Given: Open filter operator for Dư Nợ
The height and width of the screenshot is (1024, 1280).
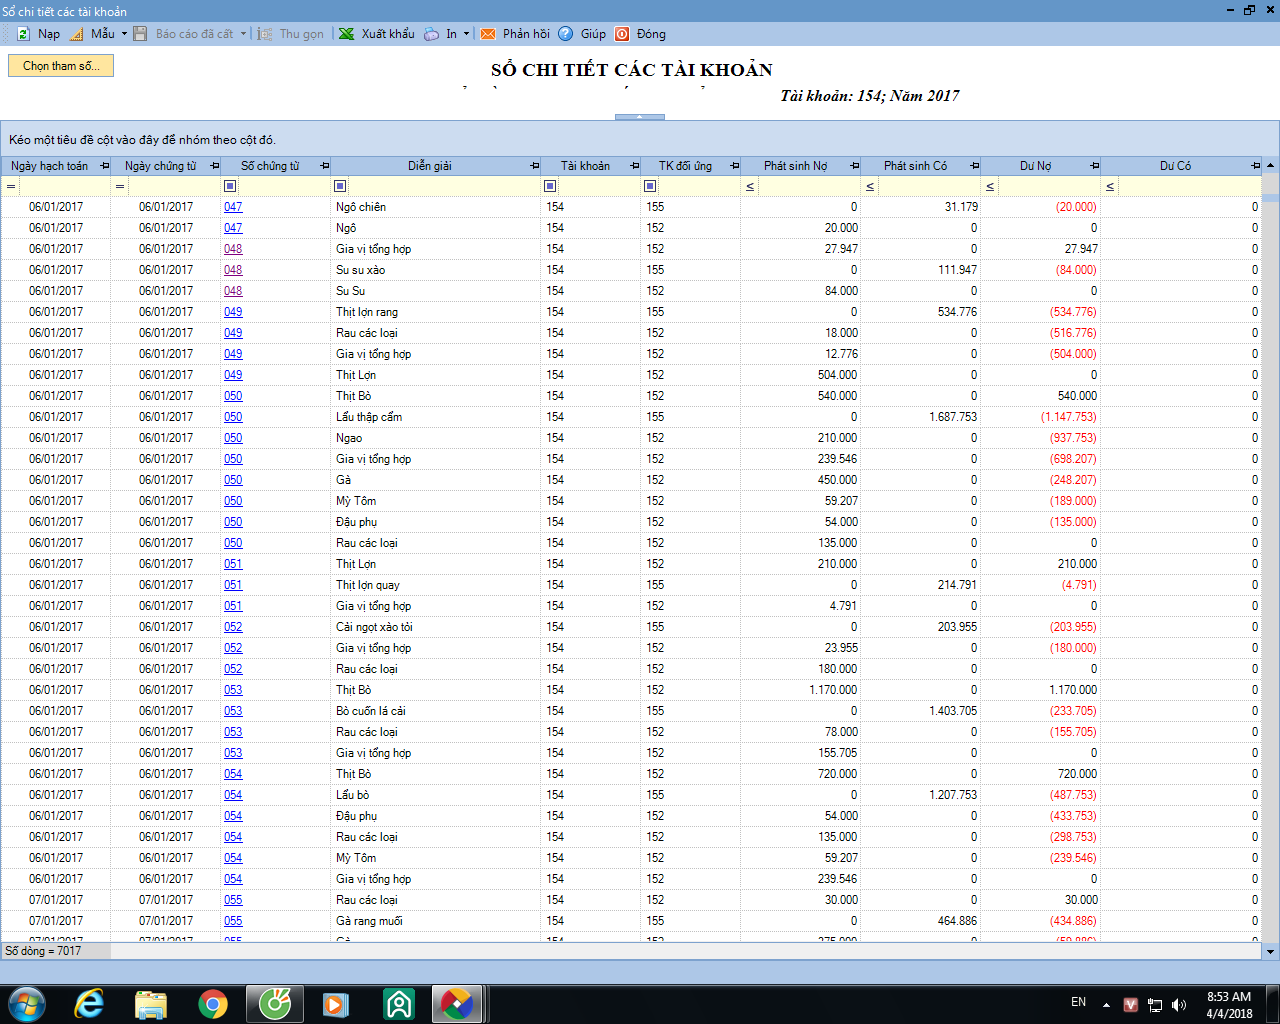Looking at the screenshot, I should point(990,186).
